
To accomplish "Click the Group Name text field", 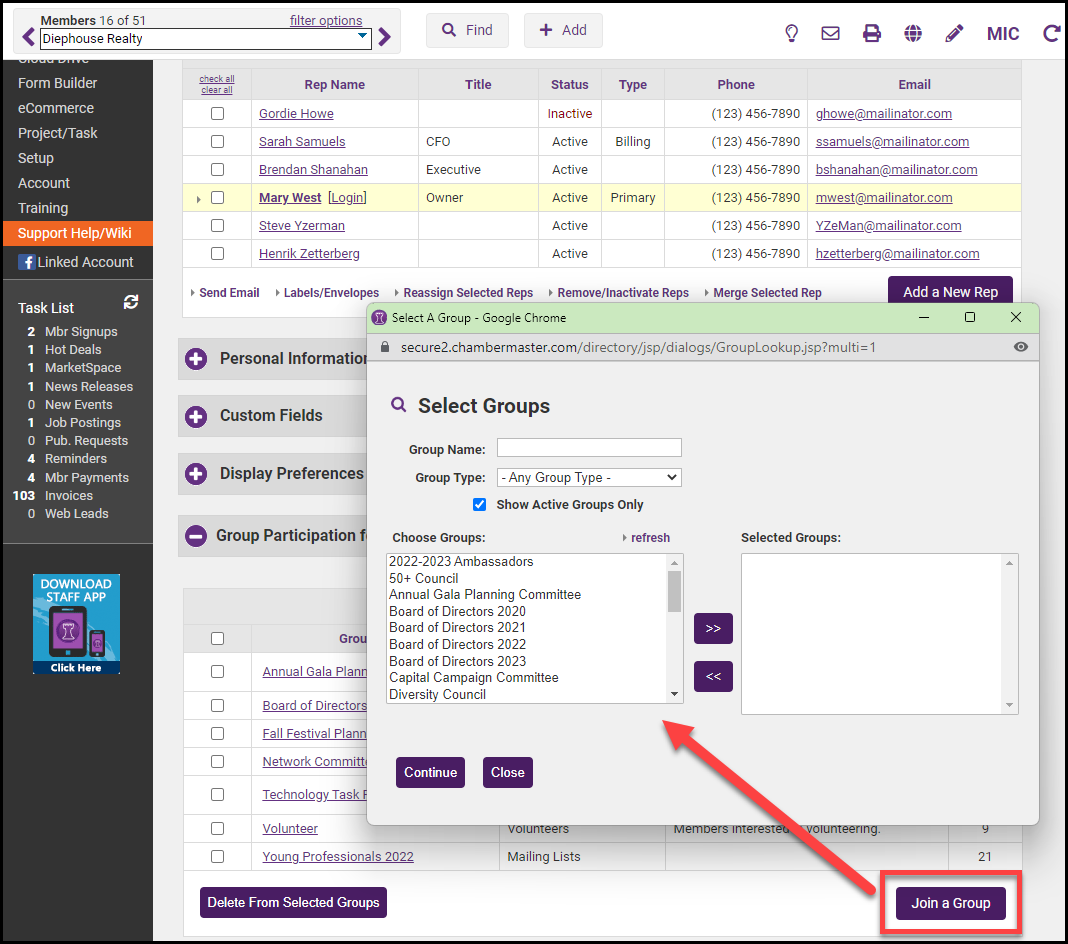I will coord(589,448).
